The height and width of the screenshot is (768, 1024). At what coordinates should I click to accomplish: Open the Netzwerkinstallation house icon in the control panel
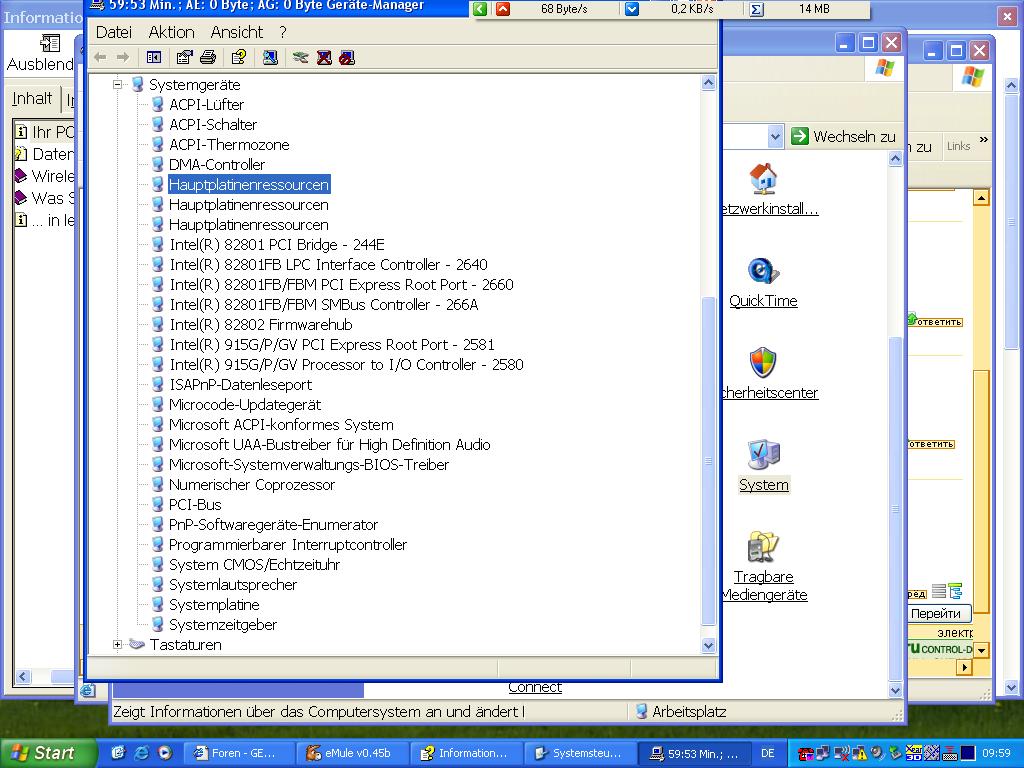[763, 179]
